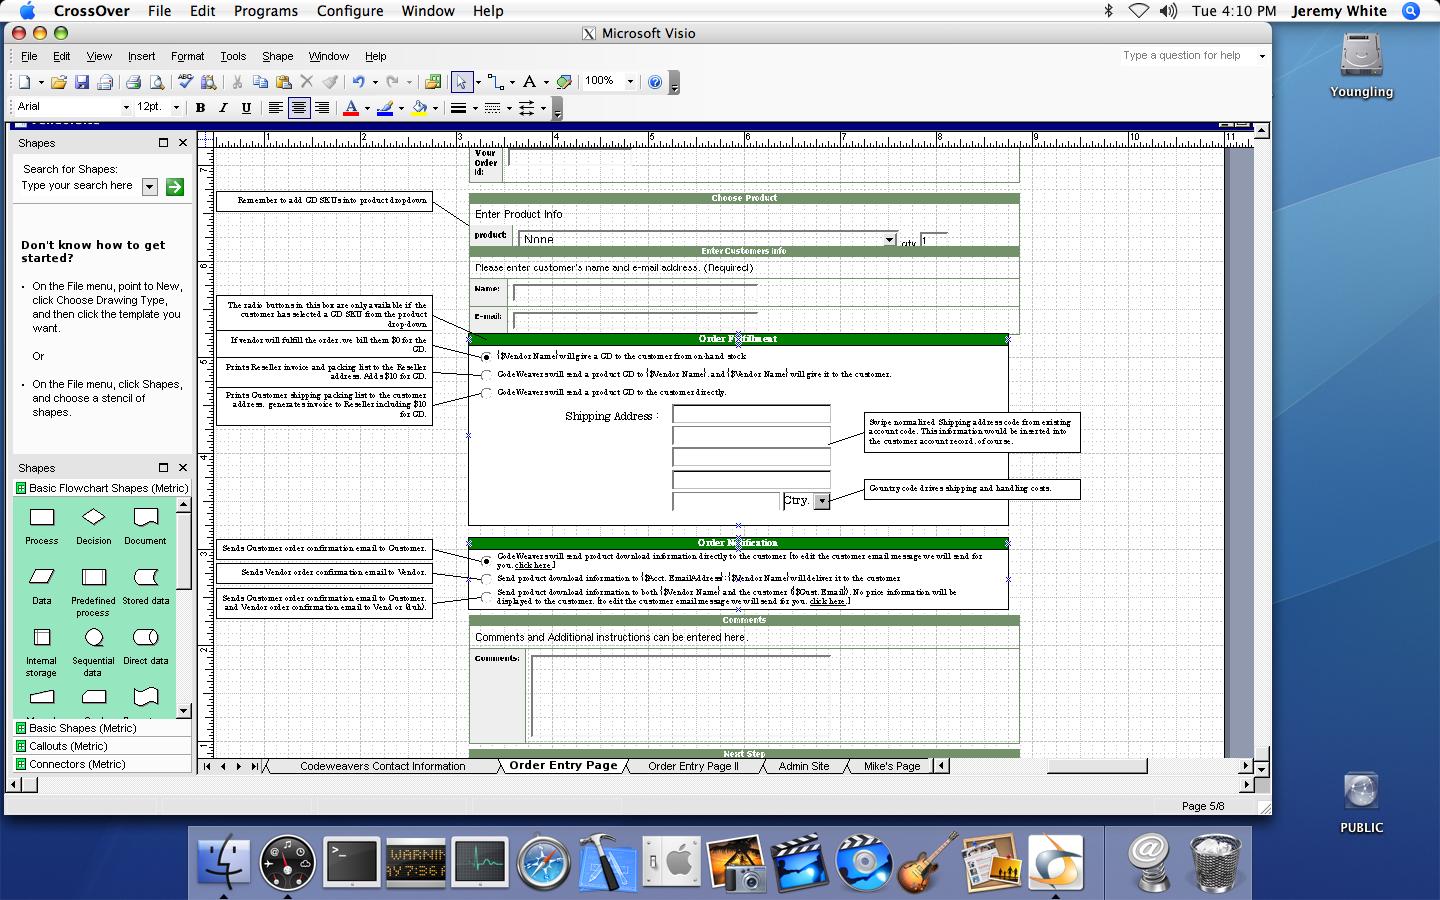Expand the Callouts (Metric) stencil
Image resolution: width=1440 pixels, height=900 pixels.
[68, 746]
